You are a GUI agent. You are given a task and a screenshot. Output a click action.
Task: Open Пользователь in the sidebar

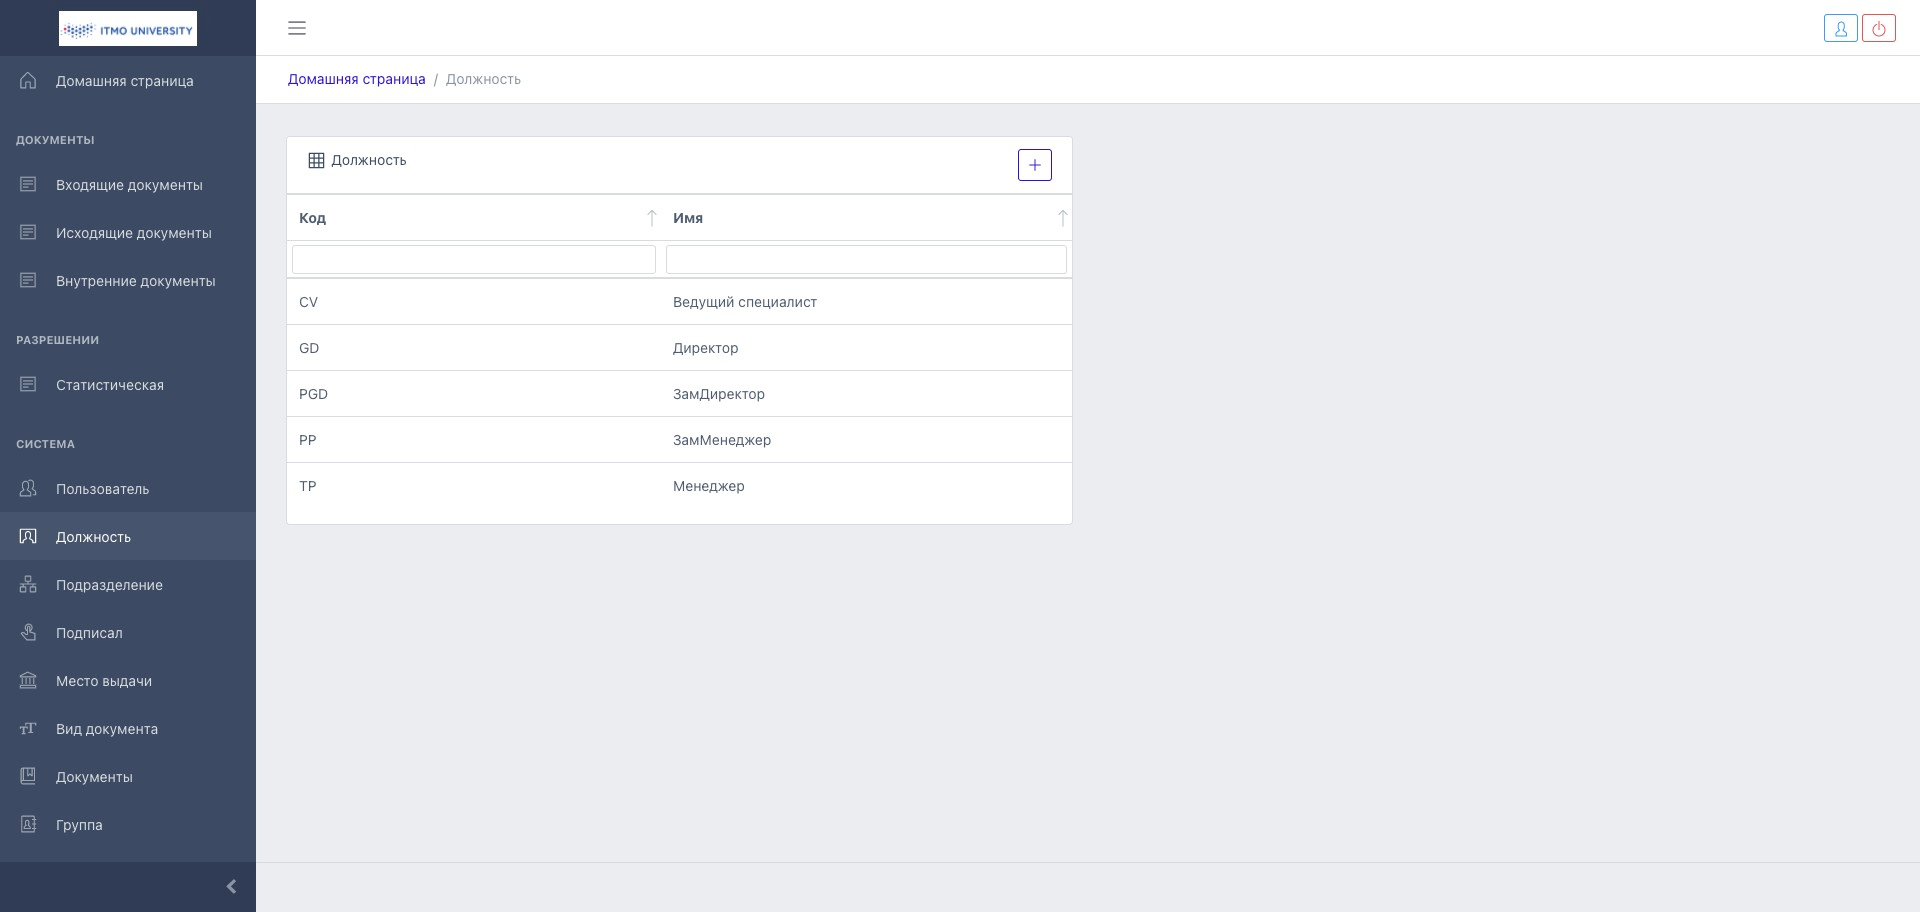pos(102,489)
